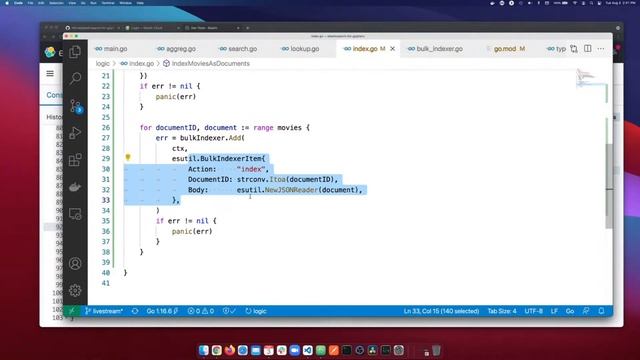Open Calendar from the Dock
Viewport: 640px width, 360px height.
(x=269, y=350)
